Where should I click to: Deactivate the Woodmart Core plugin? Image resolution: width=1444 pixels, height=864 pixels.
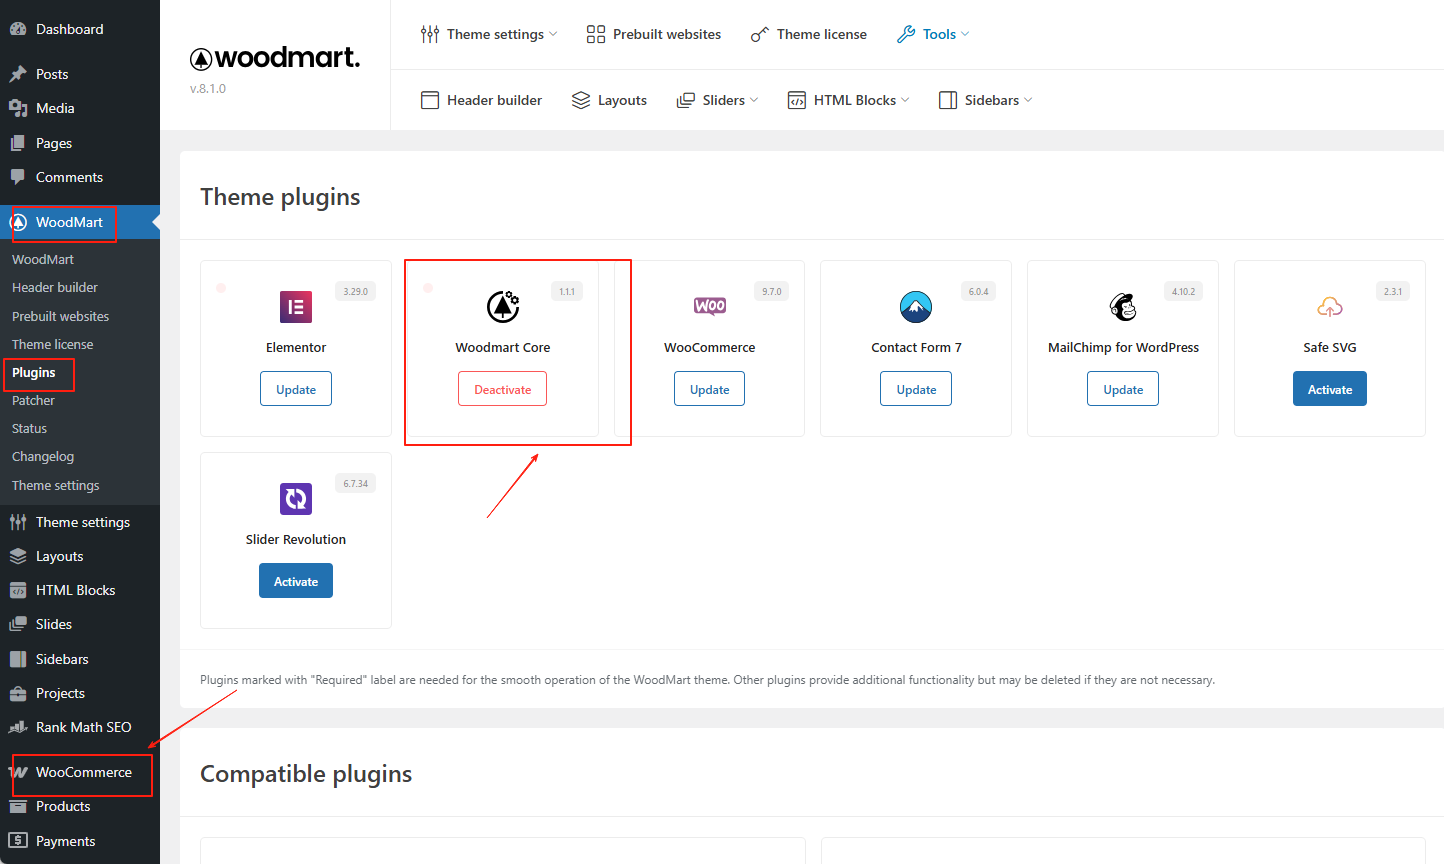click(503, 389)
